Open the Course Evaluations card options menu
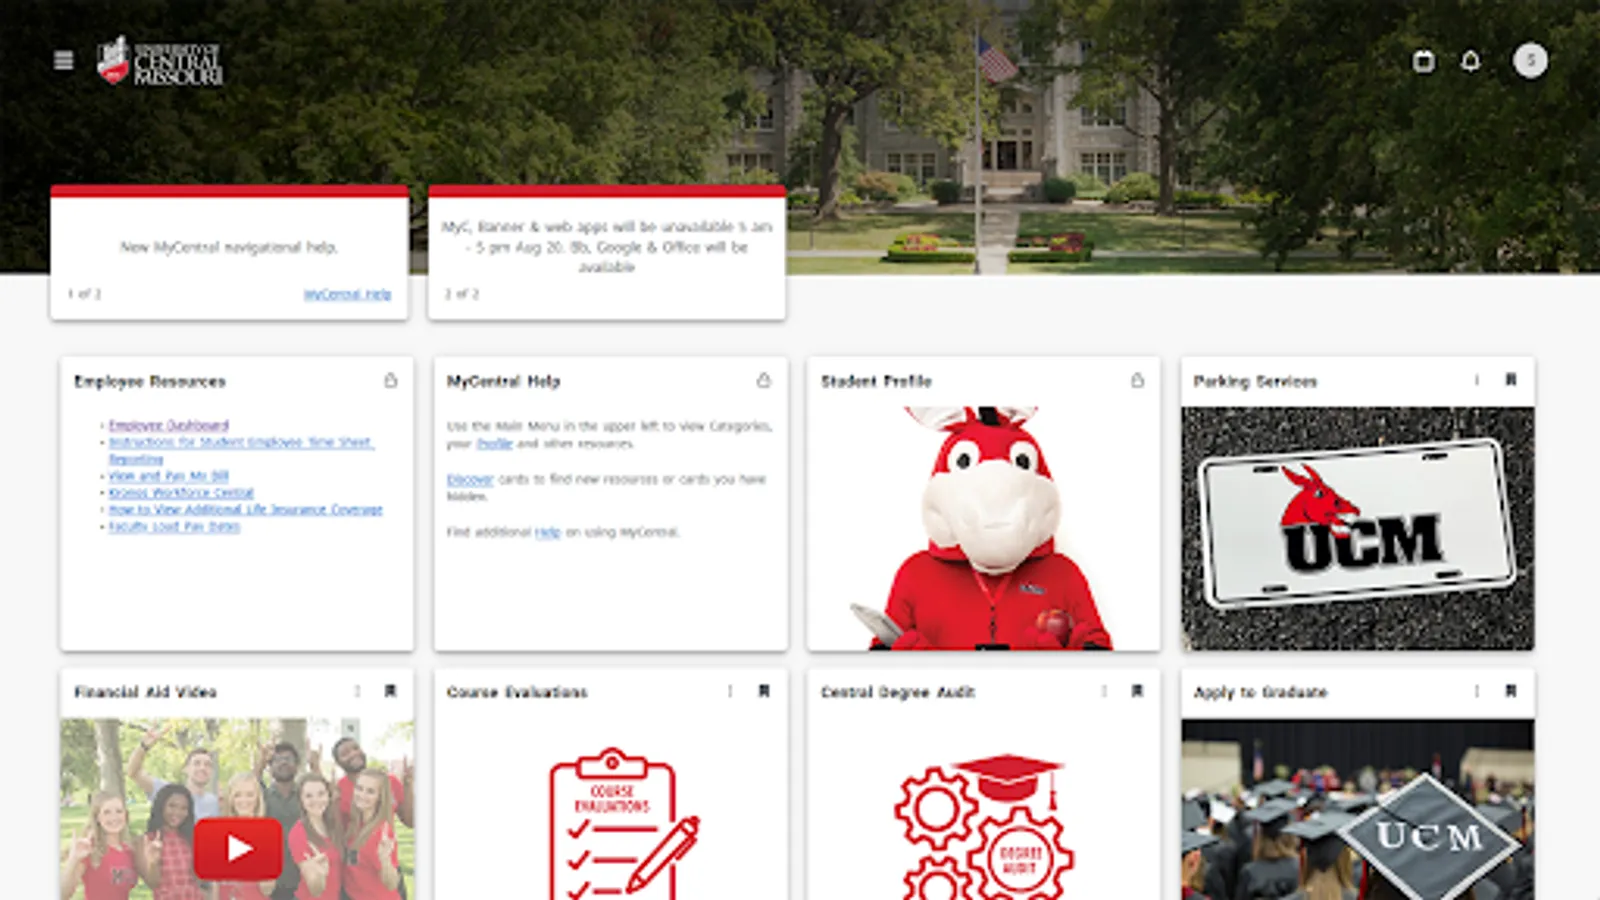 pos(730,691)
